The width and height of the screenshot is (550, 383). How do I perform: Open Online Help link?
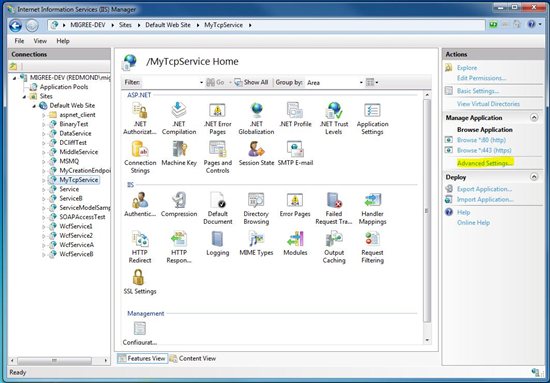pos(473,223)
